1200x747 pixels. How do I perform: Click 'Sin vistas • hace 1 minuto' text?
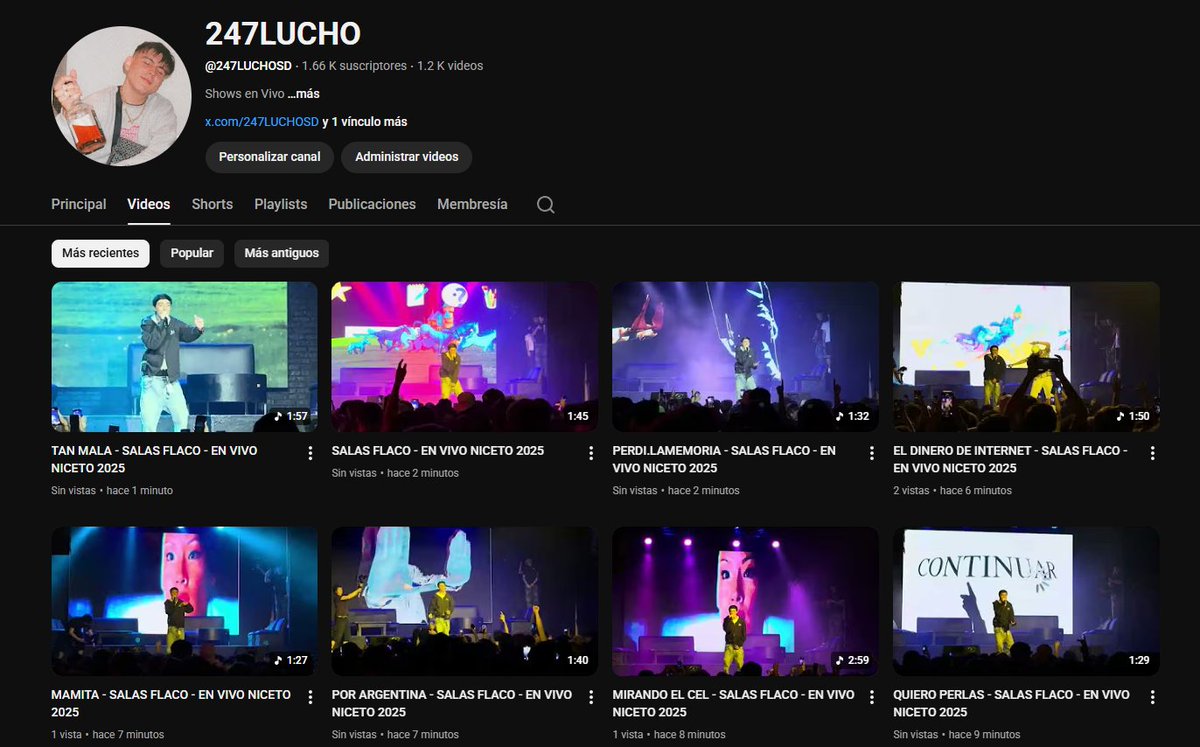coord(112,491)
